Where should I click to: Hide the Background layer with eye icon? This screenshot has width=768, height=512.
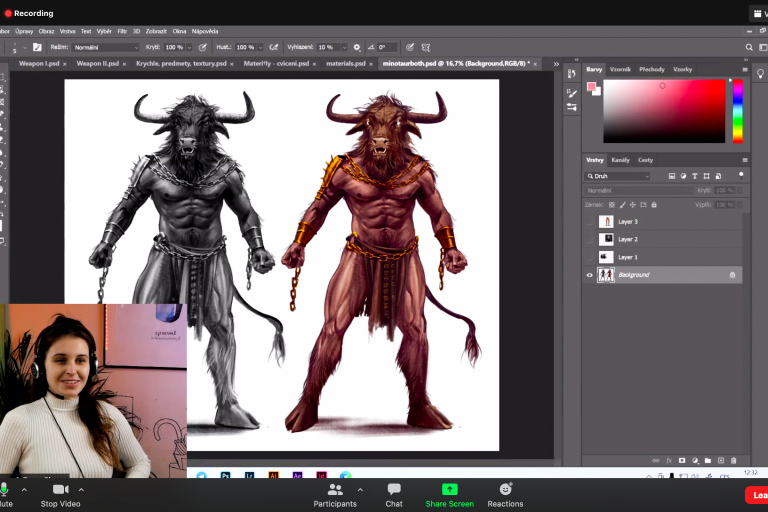click(x=589, y=275)
